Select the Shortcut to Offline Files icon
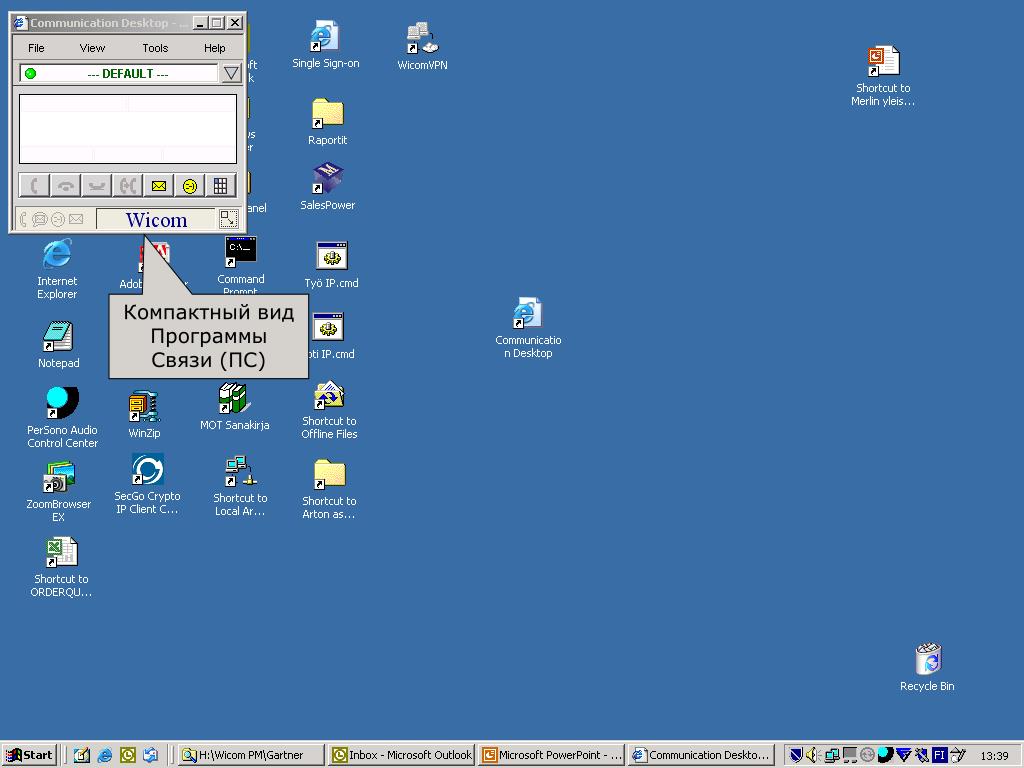Screen dimensions: 1024x768 click(x=328, y=409)
